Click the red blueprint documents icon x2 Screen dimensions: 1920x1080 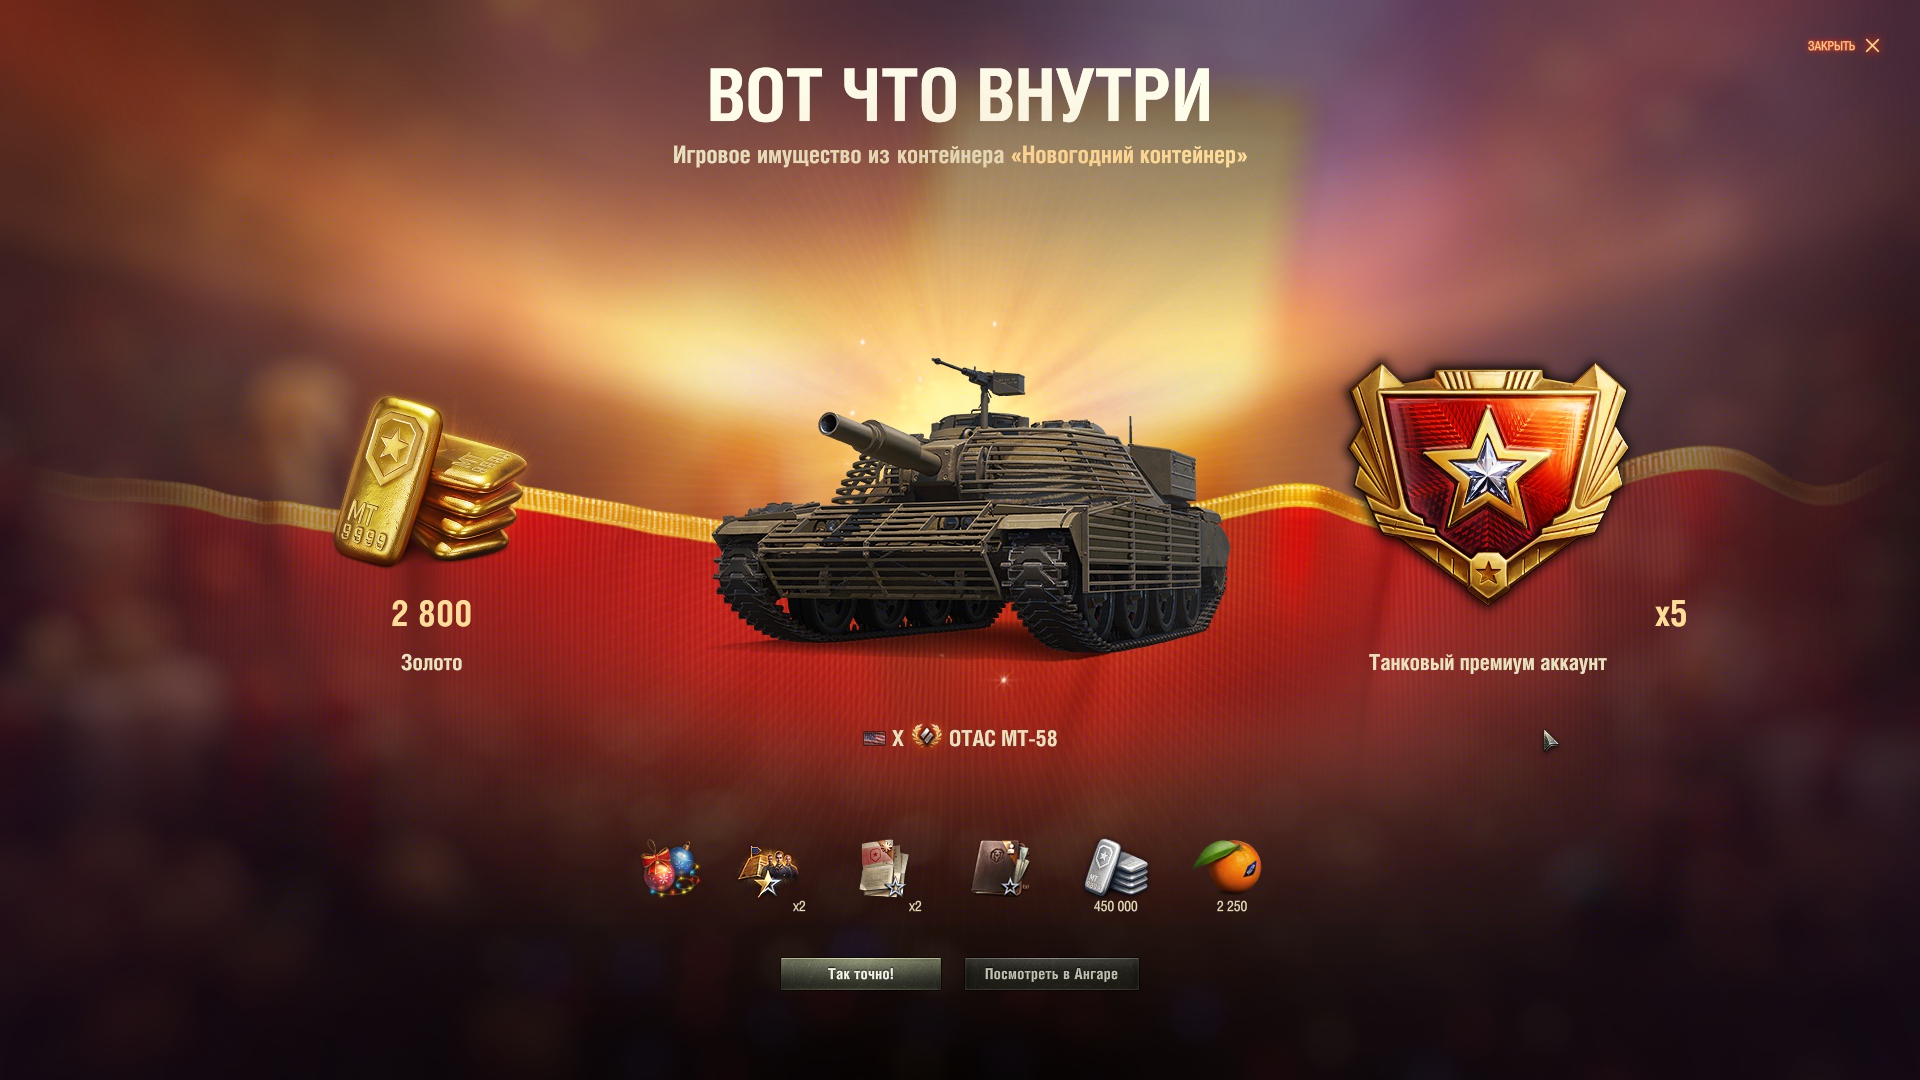pyautogui.click(x=884, y=868)
